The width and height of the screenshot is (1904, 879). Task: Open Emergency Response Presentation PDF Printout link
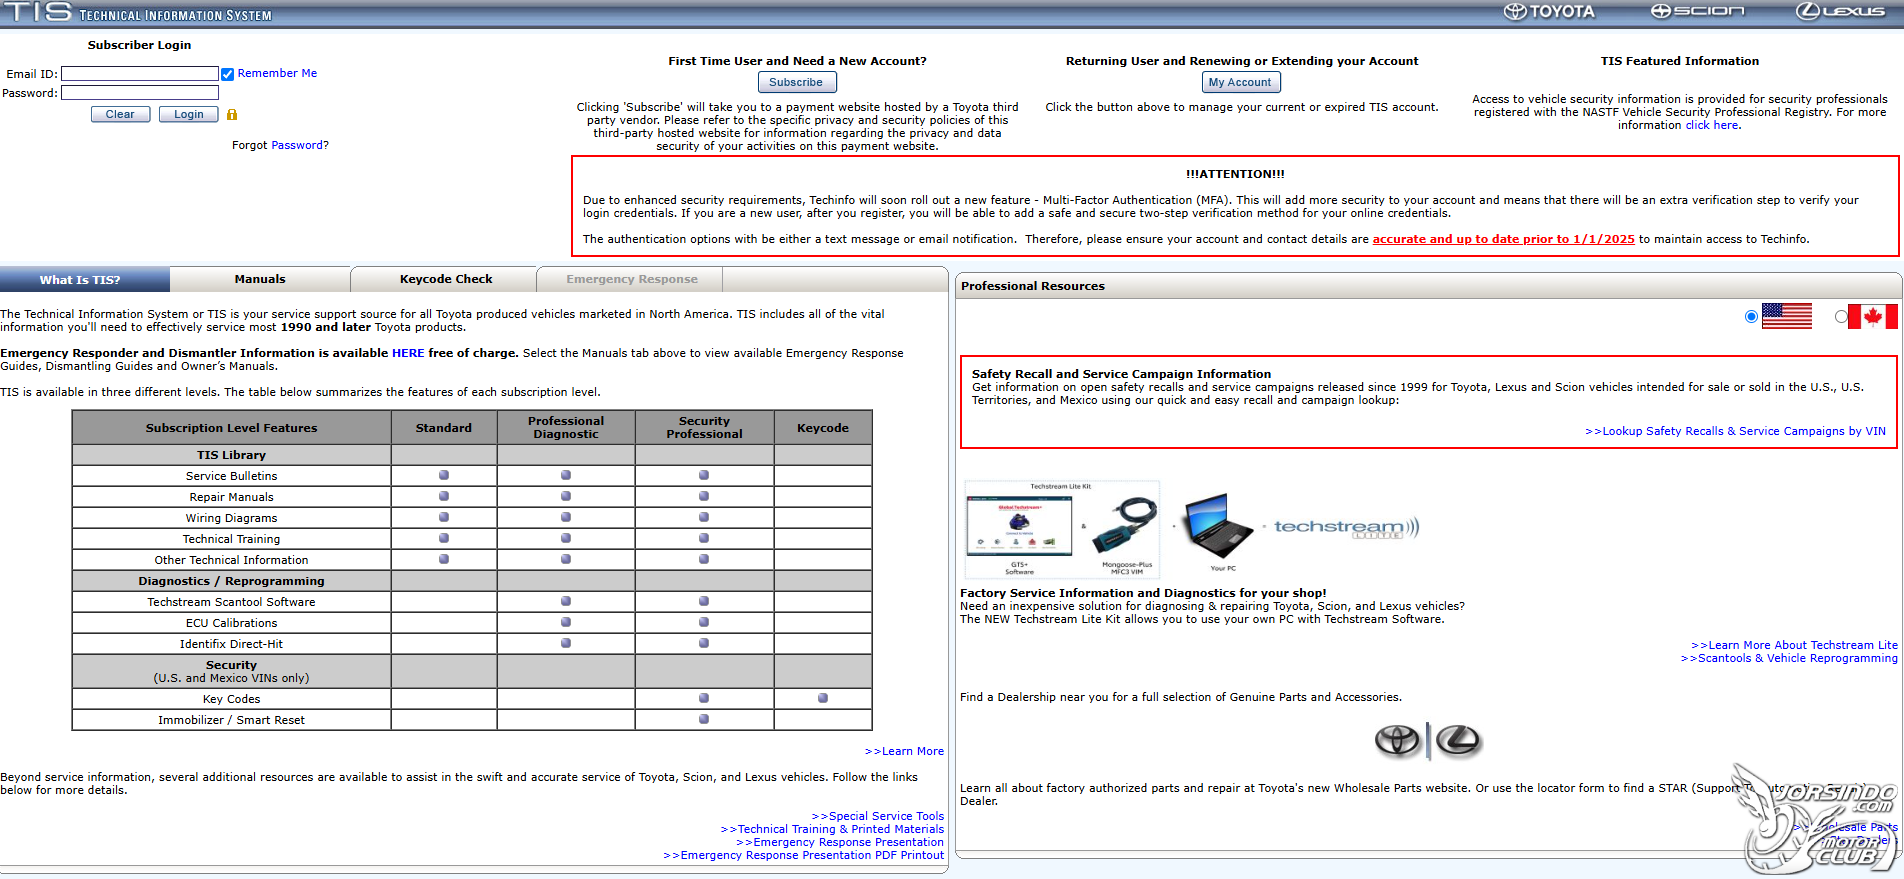(x=804, y=856)
